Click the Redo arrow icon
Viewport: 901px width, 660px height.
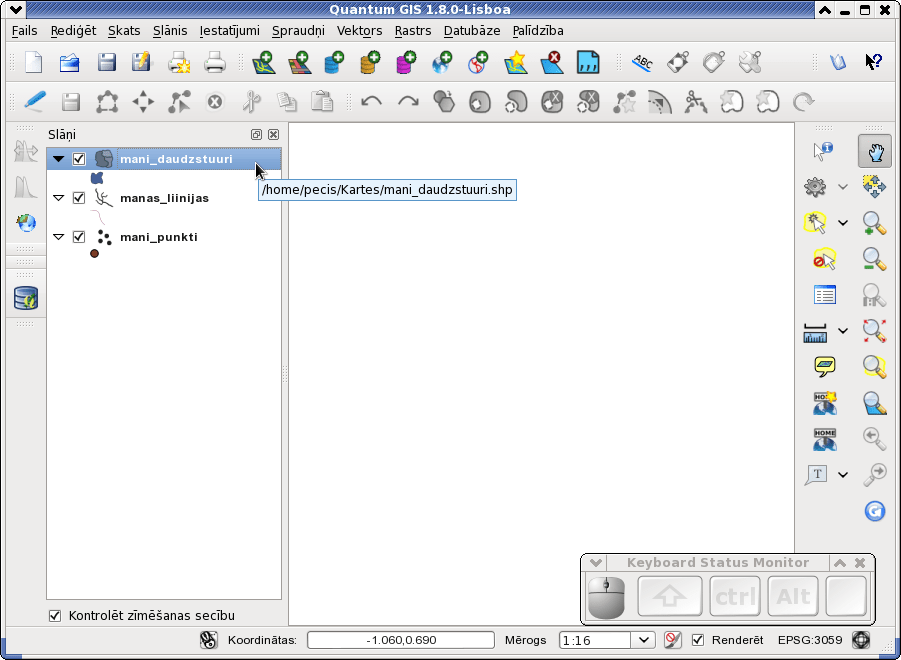[x=408, y=102]
